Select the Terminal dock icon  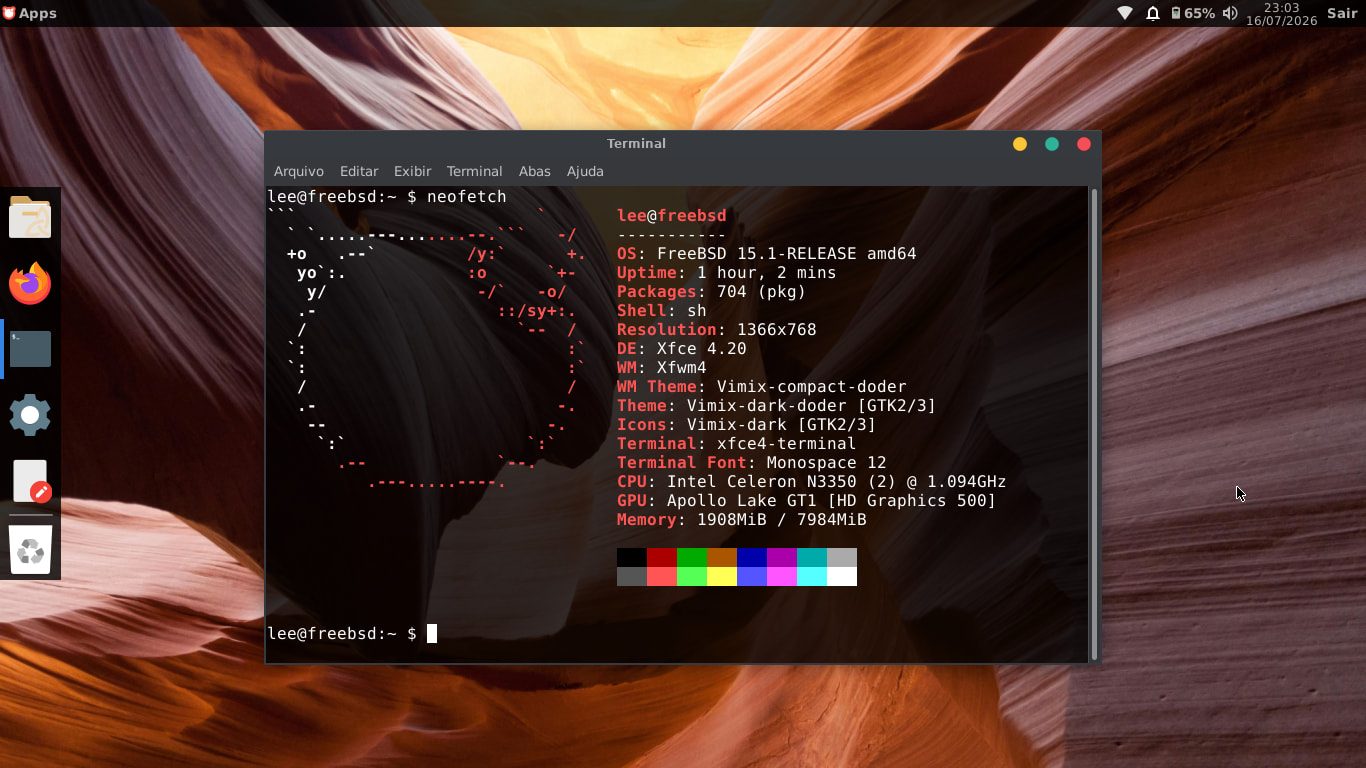(x=30, y=349)
